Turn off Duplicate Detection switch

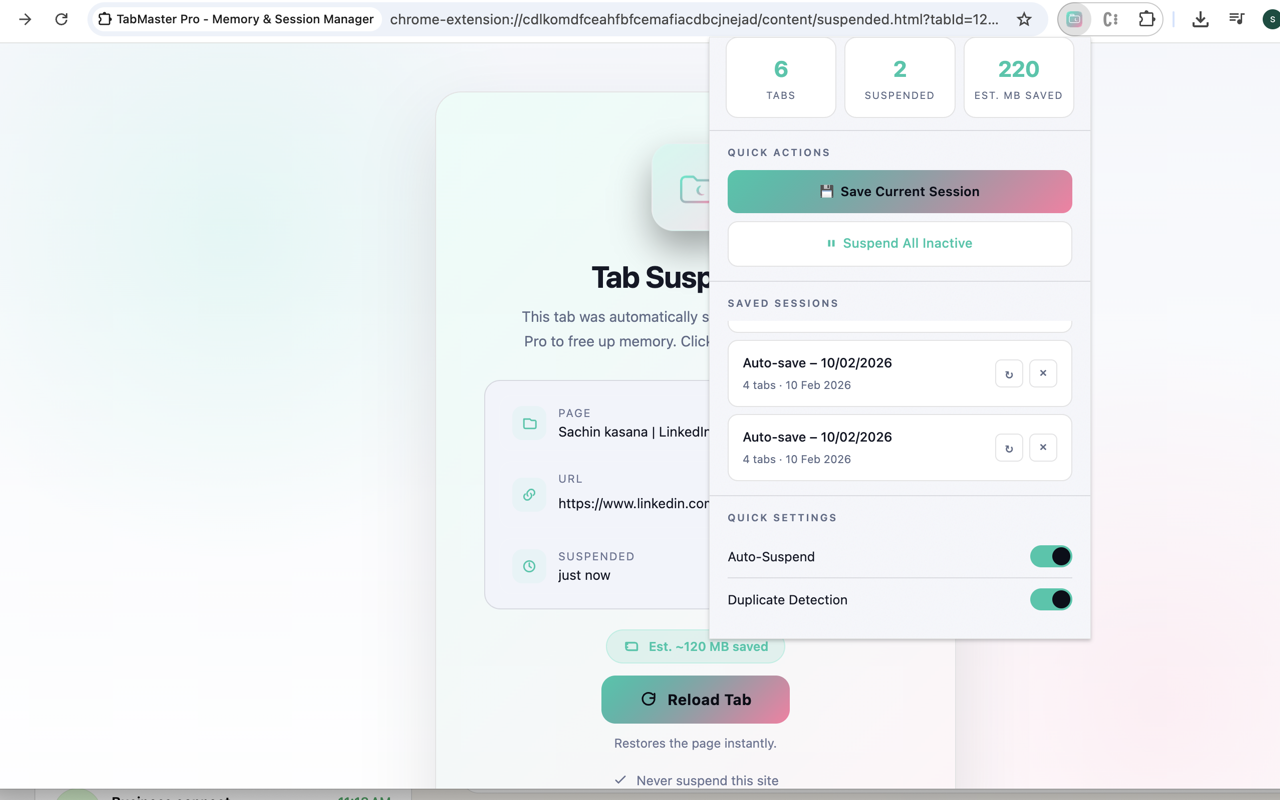click(x=1050, y=600)
